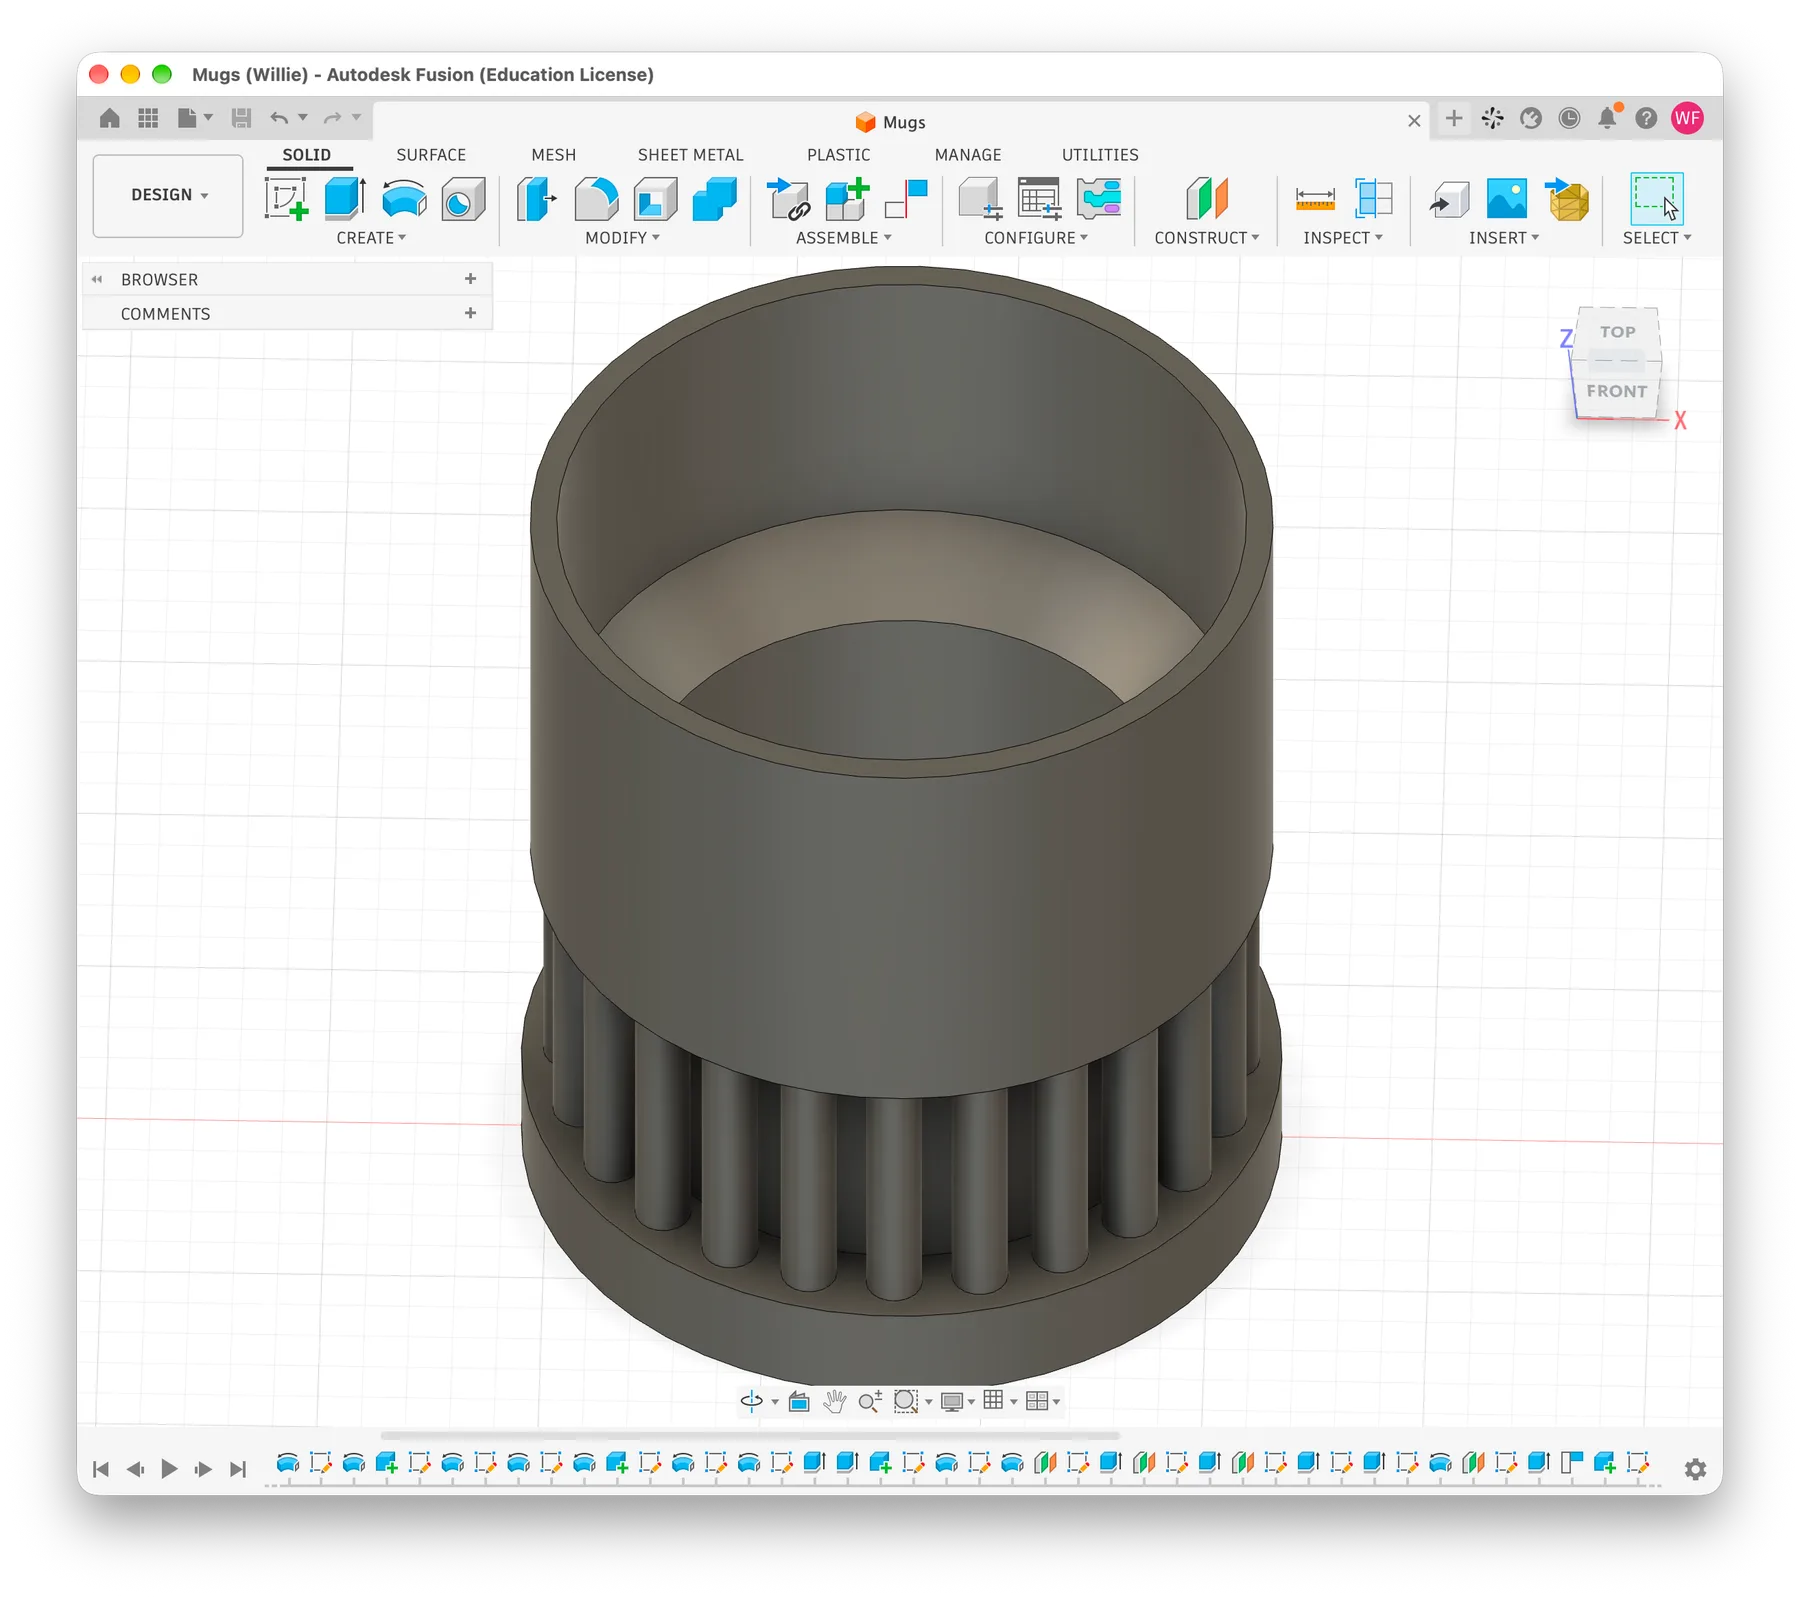Expand the BROWSER panel with plus
Image resolution: width=1800 pixels, height=1597 pixels.
pos(470,279)
